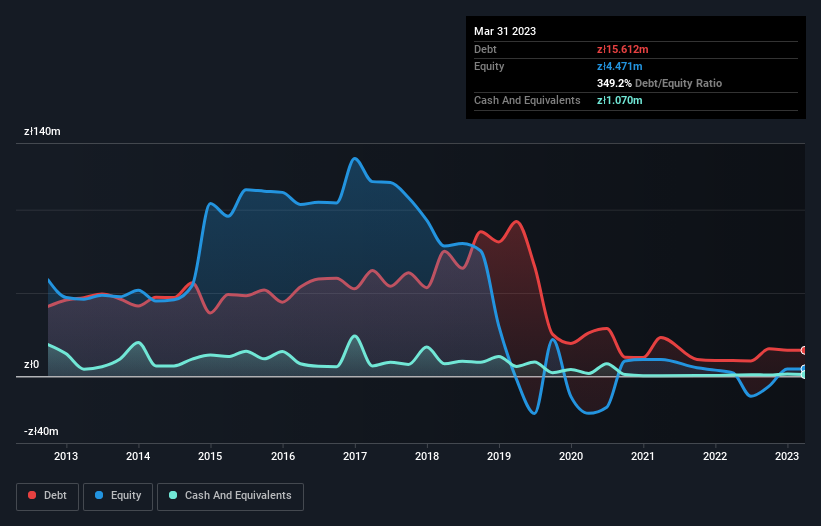Click the 2021 x-axis label
821x526 pixels.
(x=642, y=456)
